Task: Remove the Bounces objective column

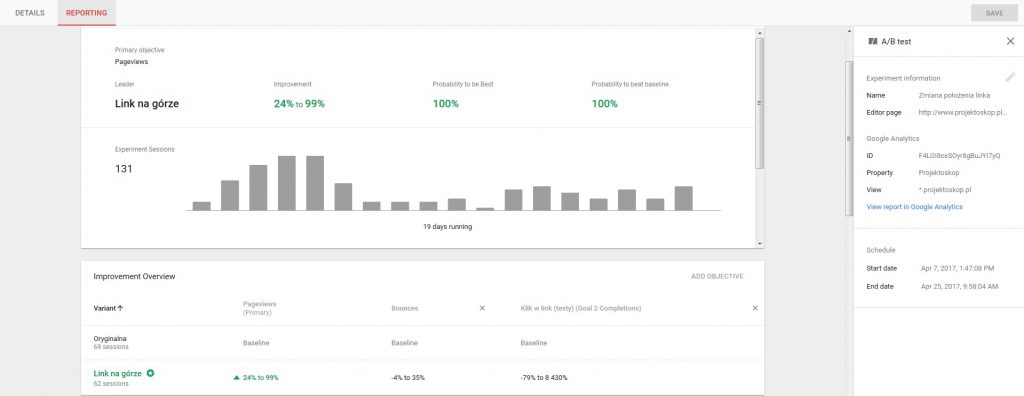Action: click(482, 308)
